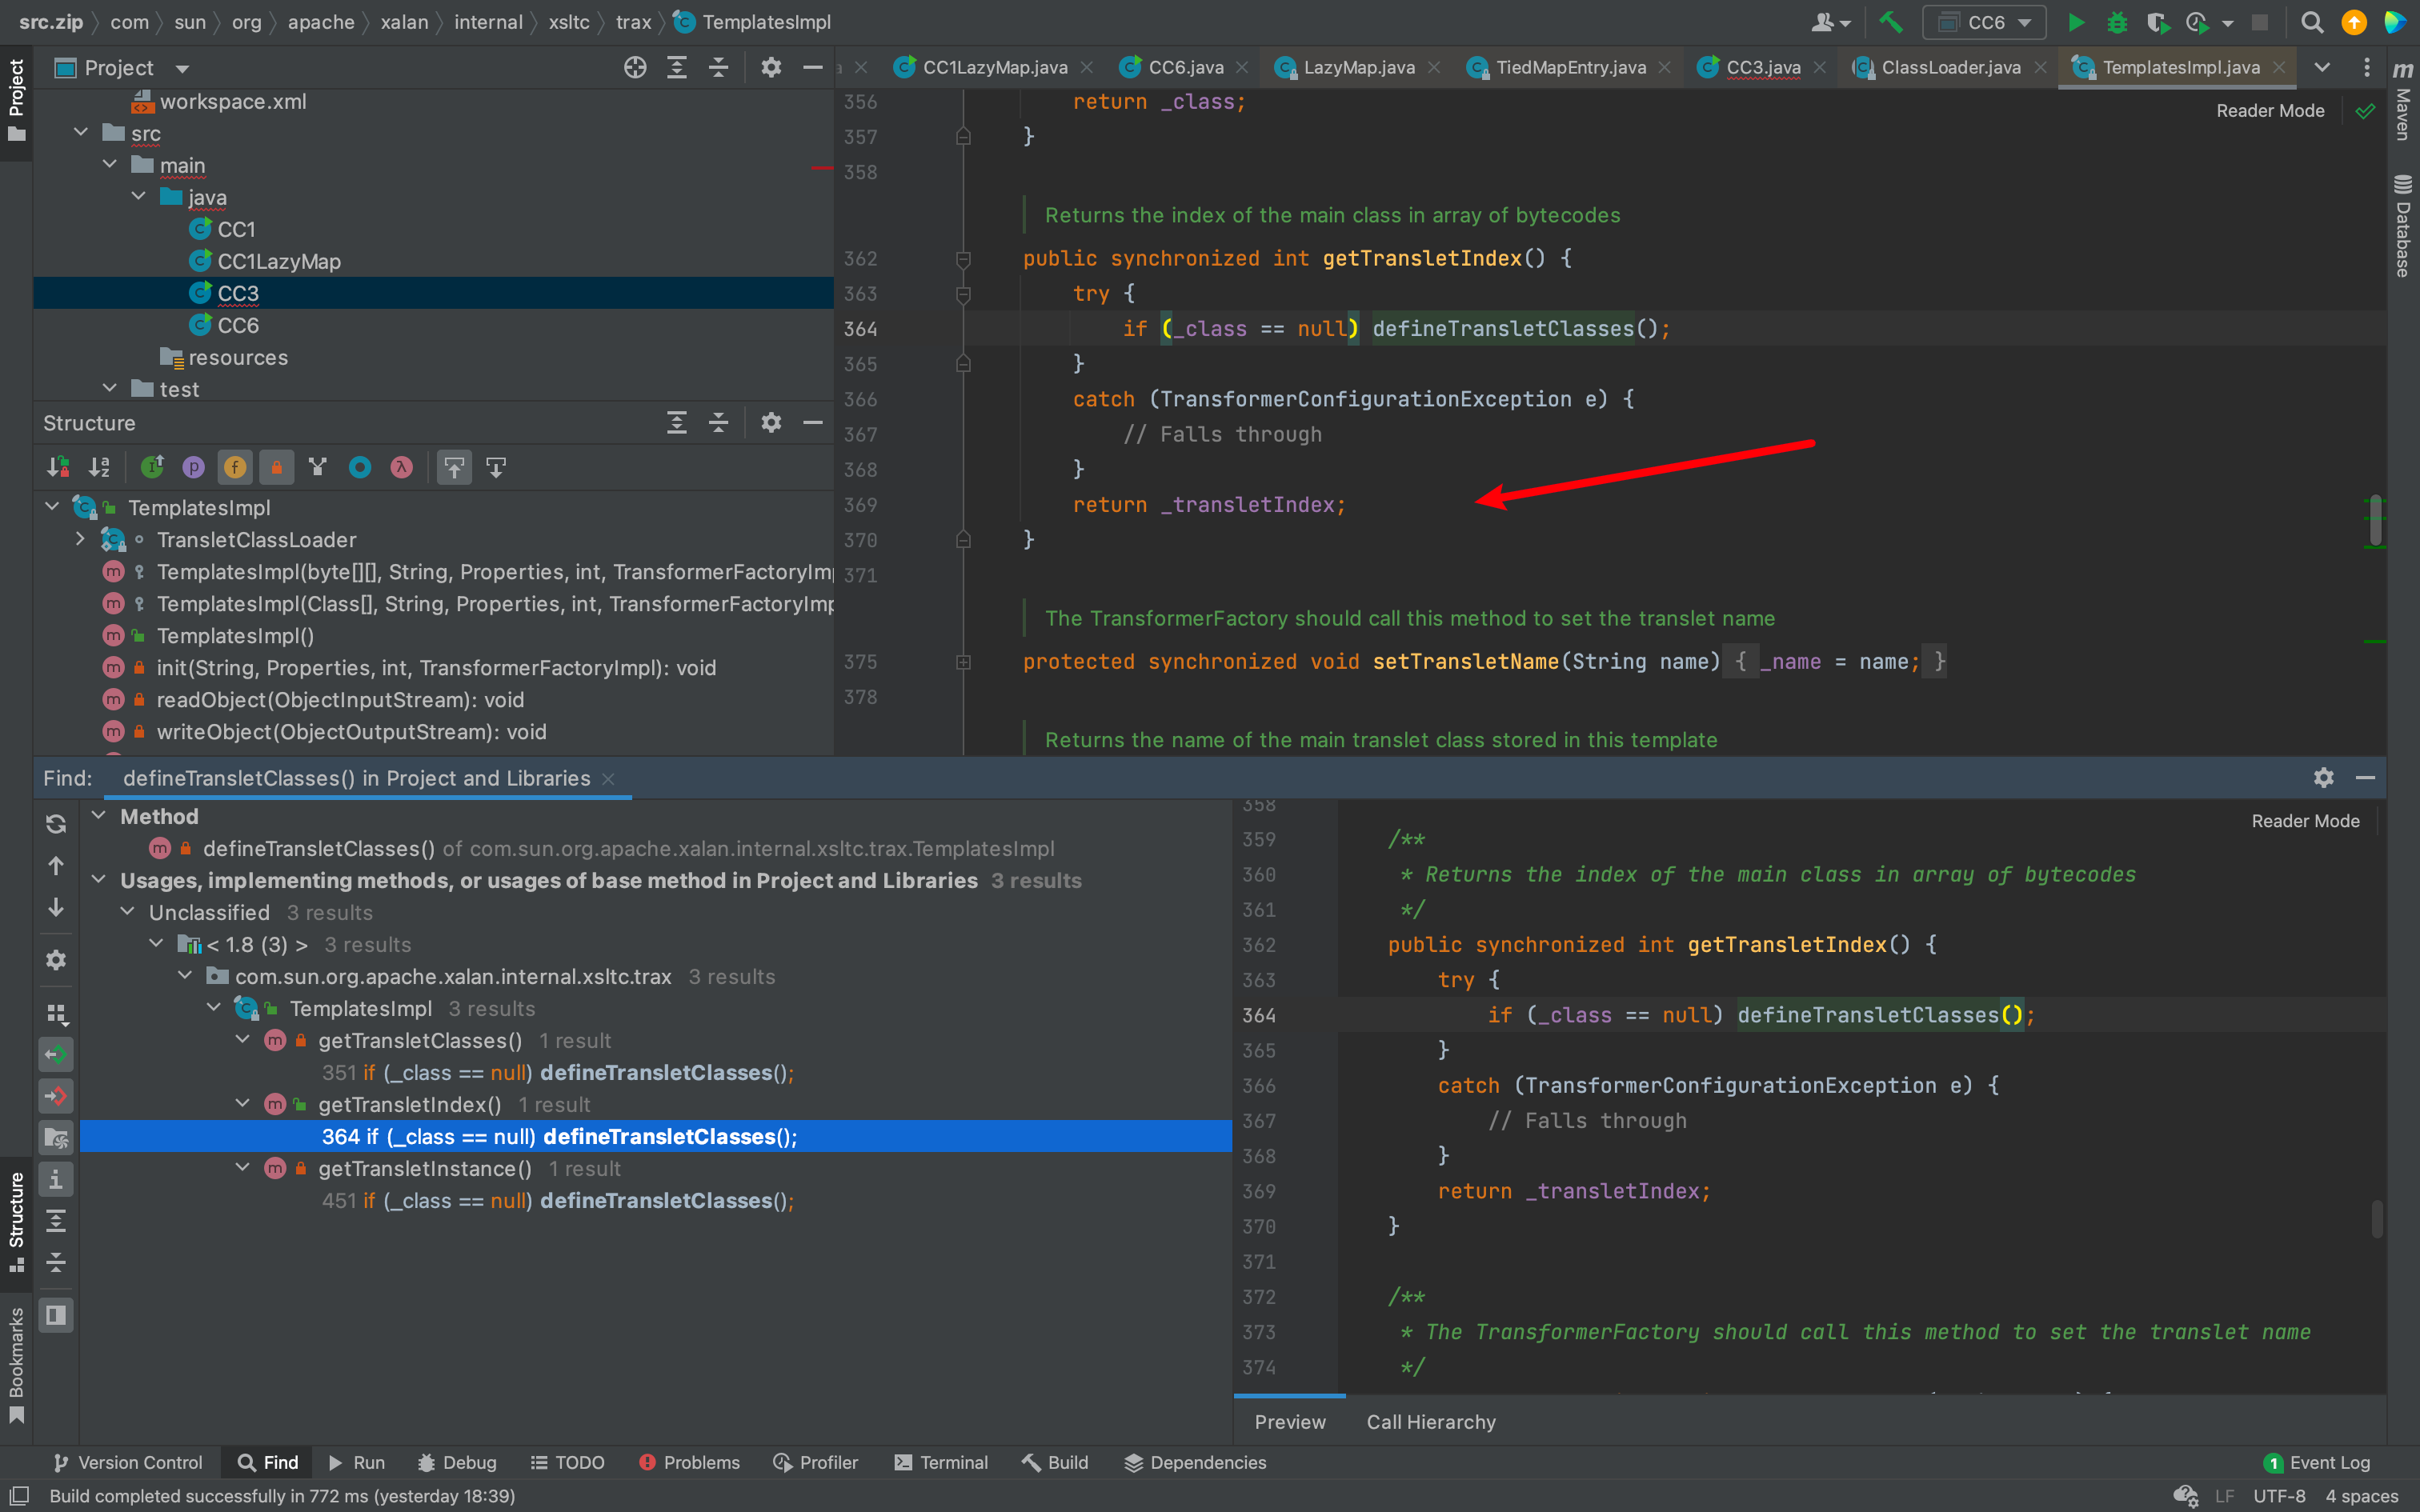This screenshot has width=2420, height=1512.
Task: Open Maven tool window on right edge
Action: [x=2403, y=100]
